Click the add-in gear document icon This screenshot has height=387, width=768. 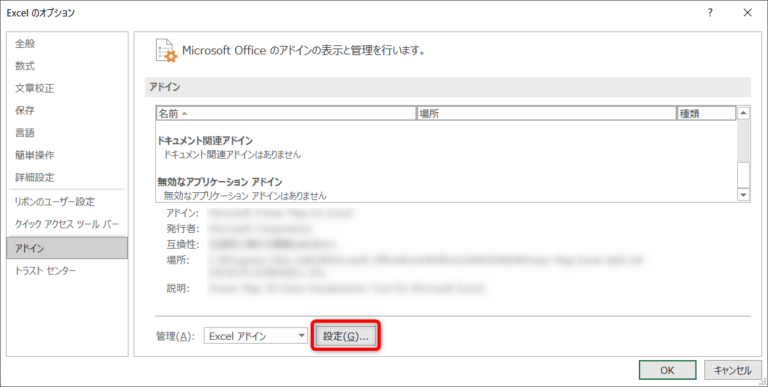pos(166,50)
